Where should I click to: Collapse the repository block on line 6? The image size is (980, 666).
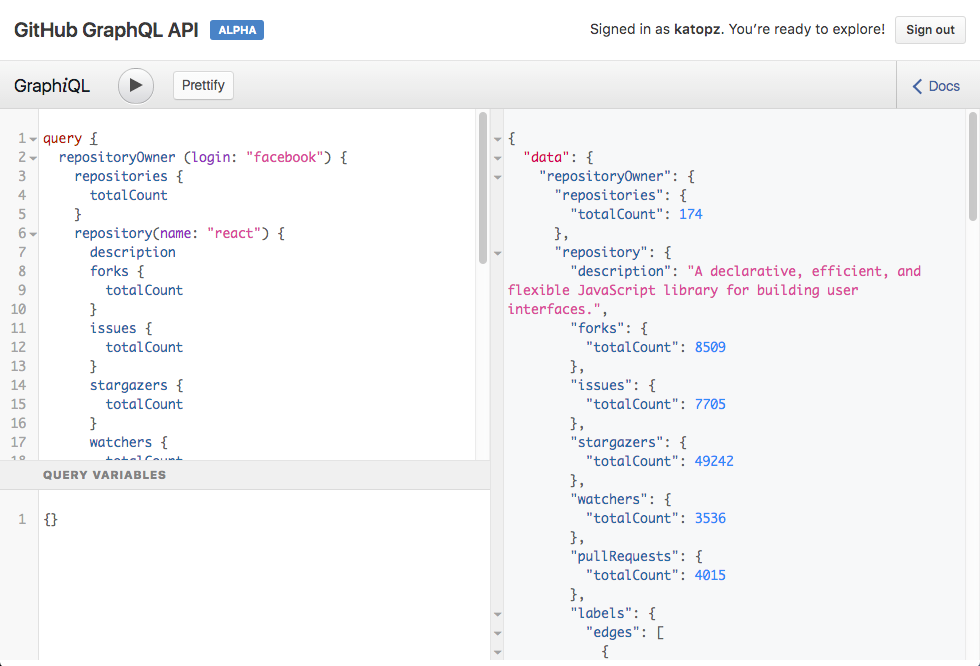33,234
